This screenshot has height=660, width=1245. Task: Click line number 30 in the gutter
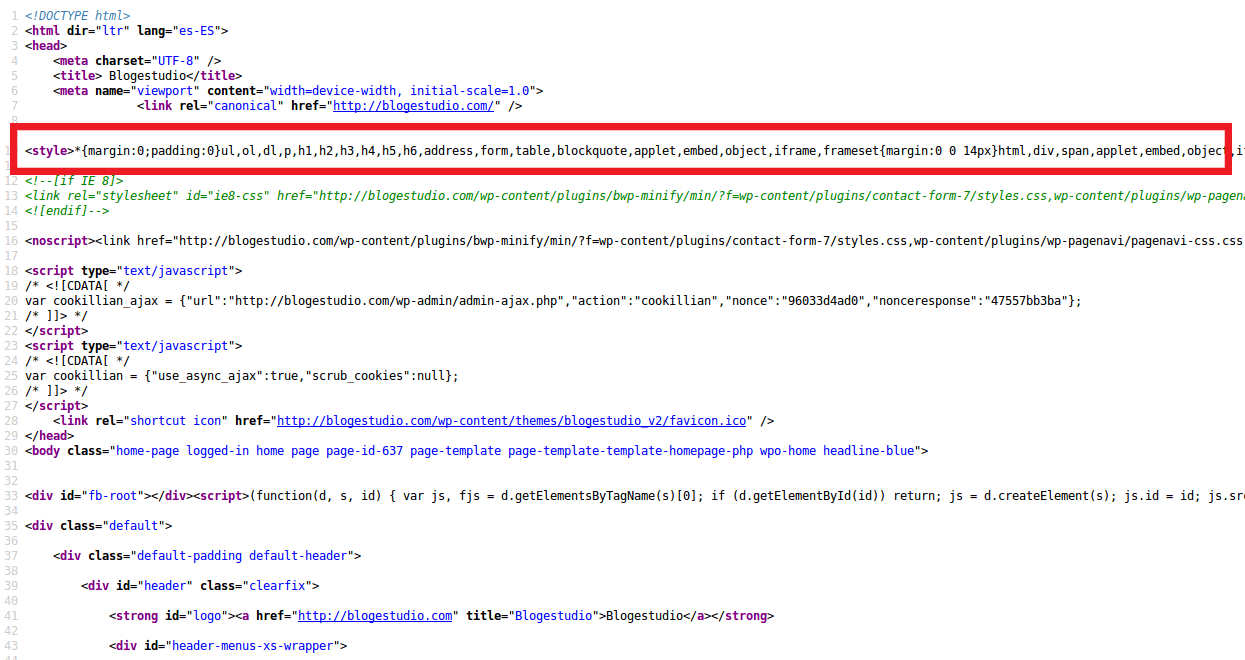click(10, 450)
